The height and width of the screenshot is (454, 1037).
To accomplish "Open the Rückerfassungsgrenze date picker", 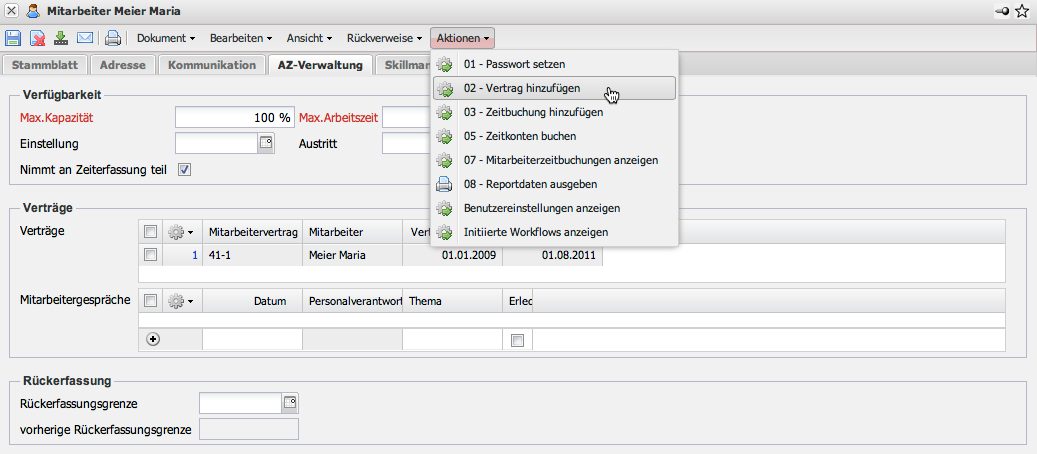I will click(290, 403).
